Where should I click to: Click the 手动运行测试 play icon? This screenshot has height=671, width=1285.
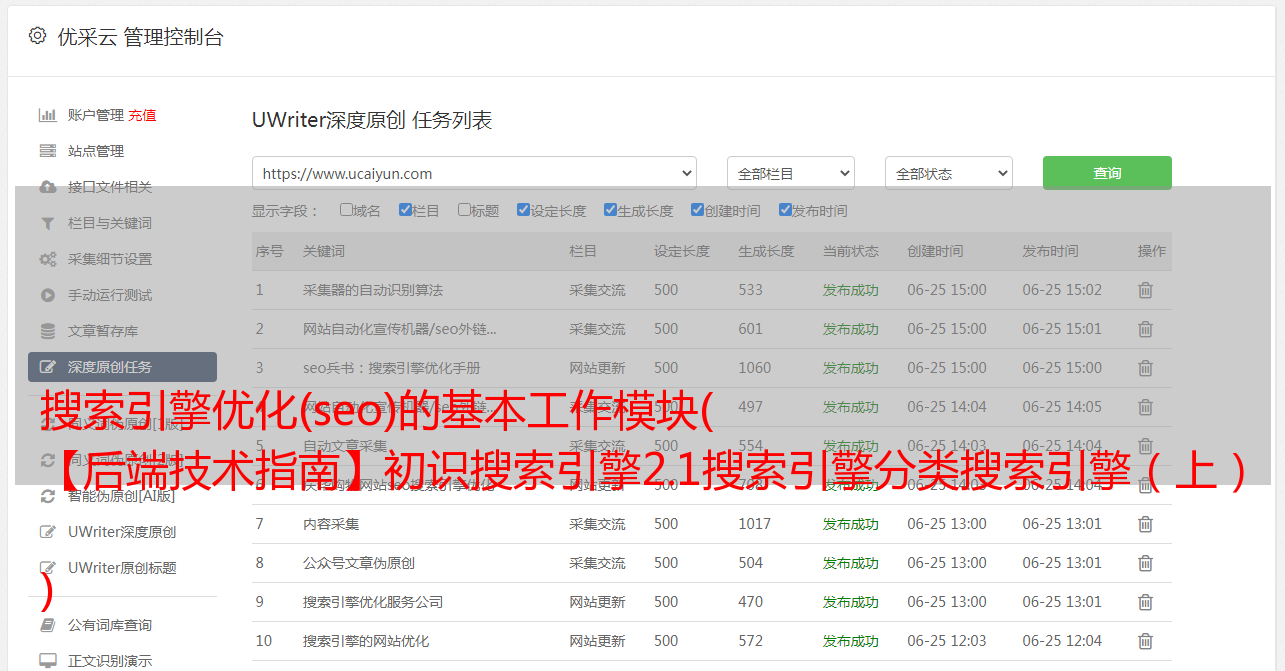coord(47,295)
